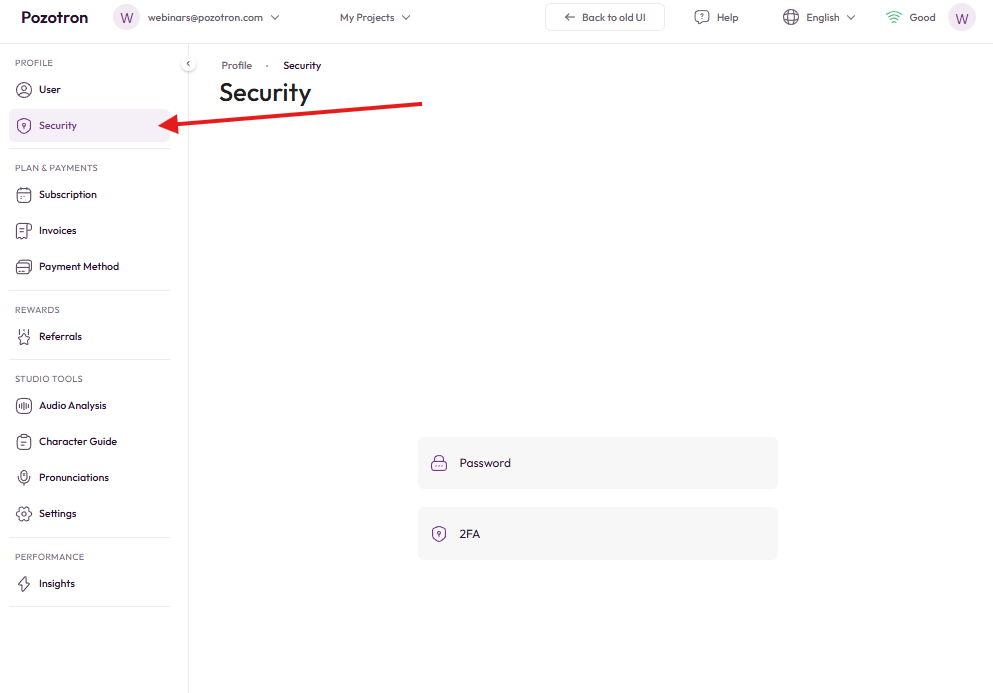Open the My Projects dropdown

point(375,17)
